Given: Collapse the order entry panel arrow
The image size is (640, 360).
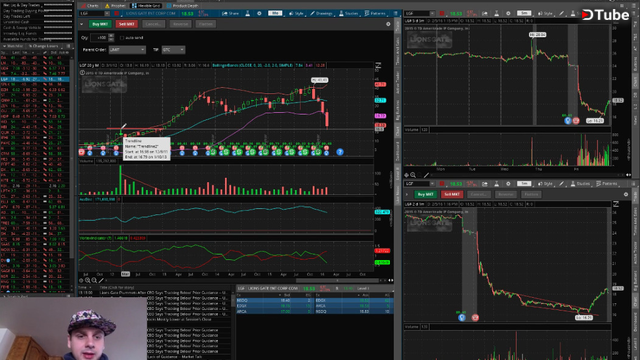Looking at the screenshot, I should click(x=82, y=24).
